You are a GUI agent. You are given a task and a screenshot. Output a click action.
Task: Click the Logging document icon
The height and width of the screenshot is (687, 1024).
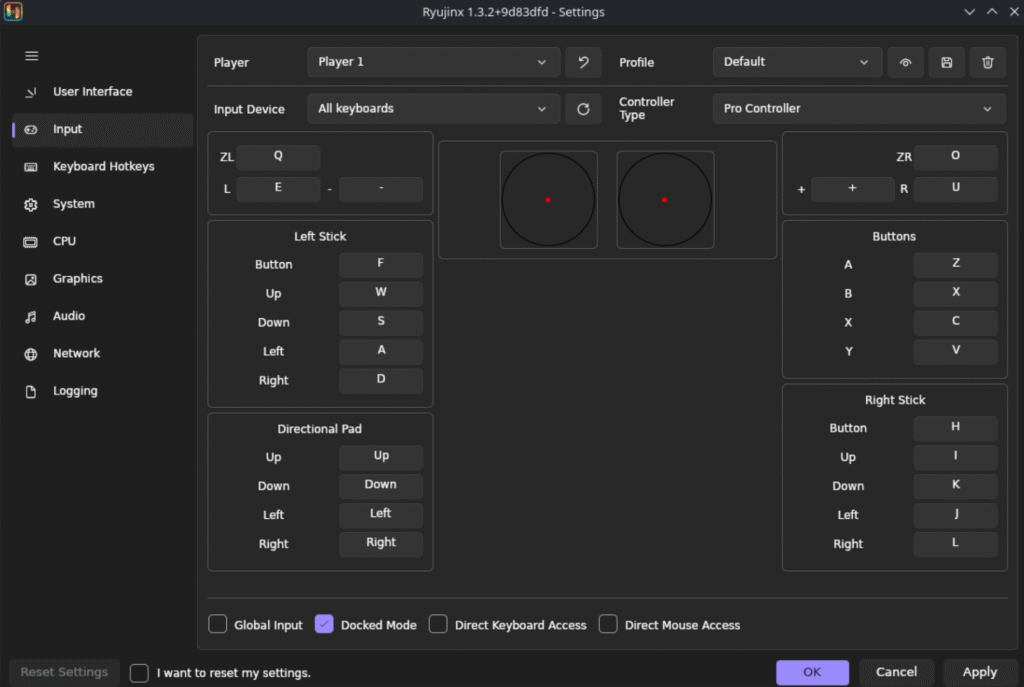pos(31,391)
